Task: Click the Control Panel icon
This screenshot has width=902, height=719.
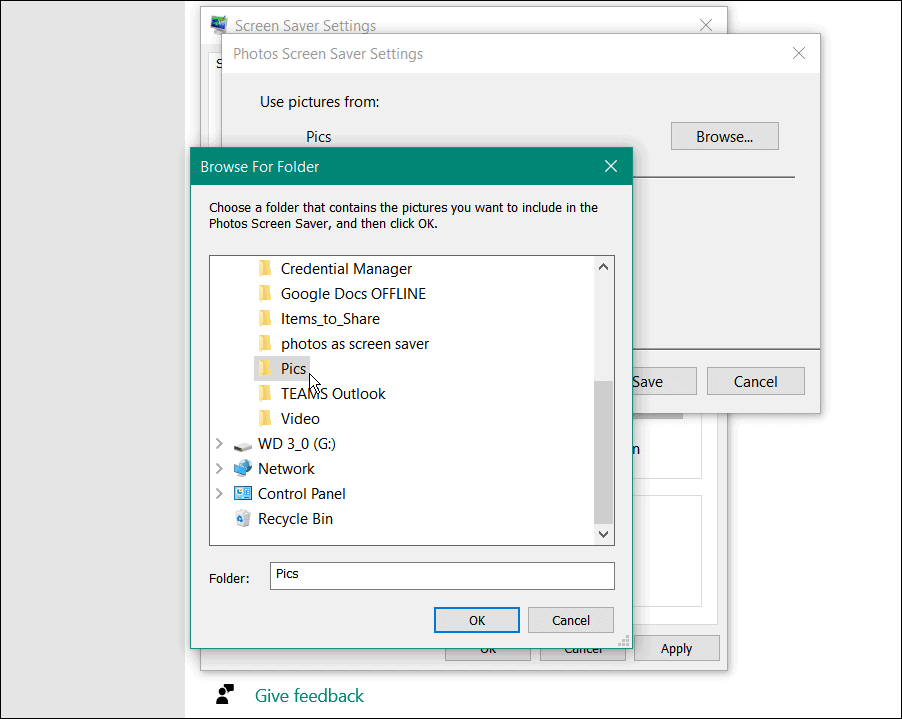Action: click(242, 493)
